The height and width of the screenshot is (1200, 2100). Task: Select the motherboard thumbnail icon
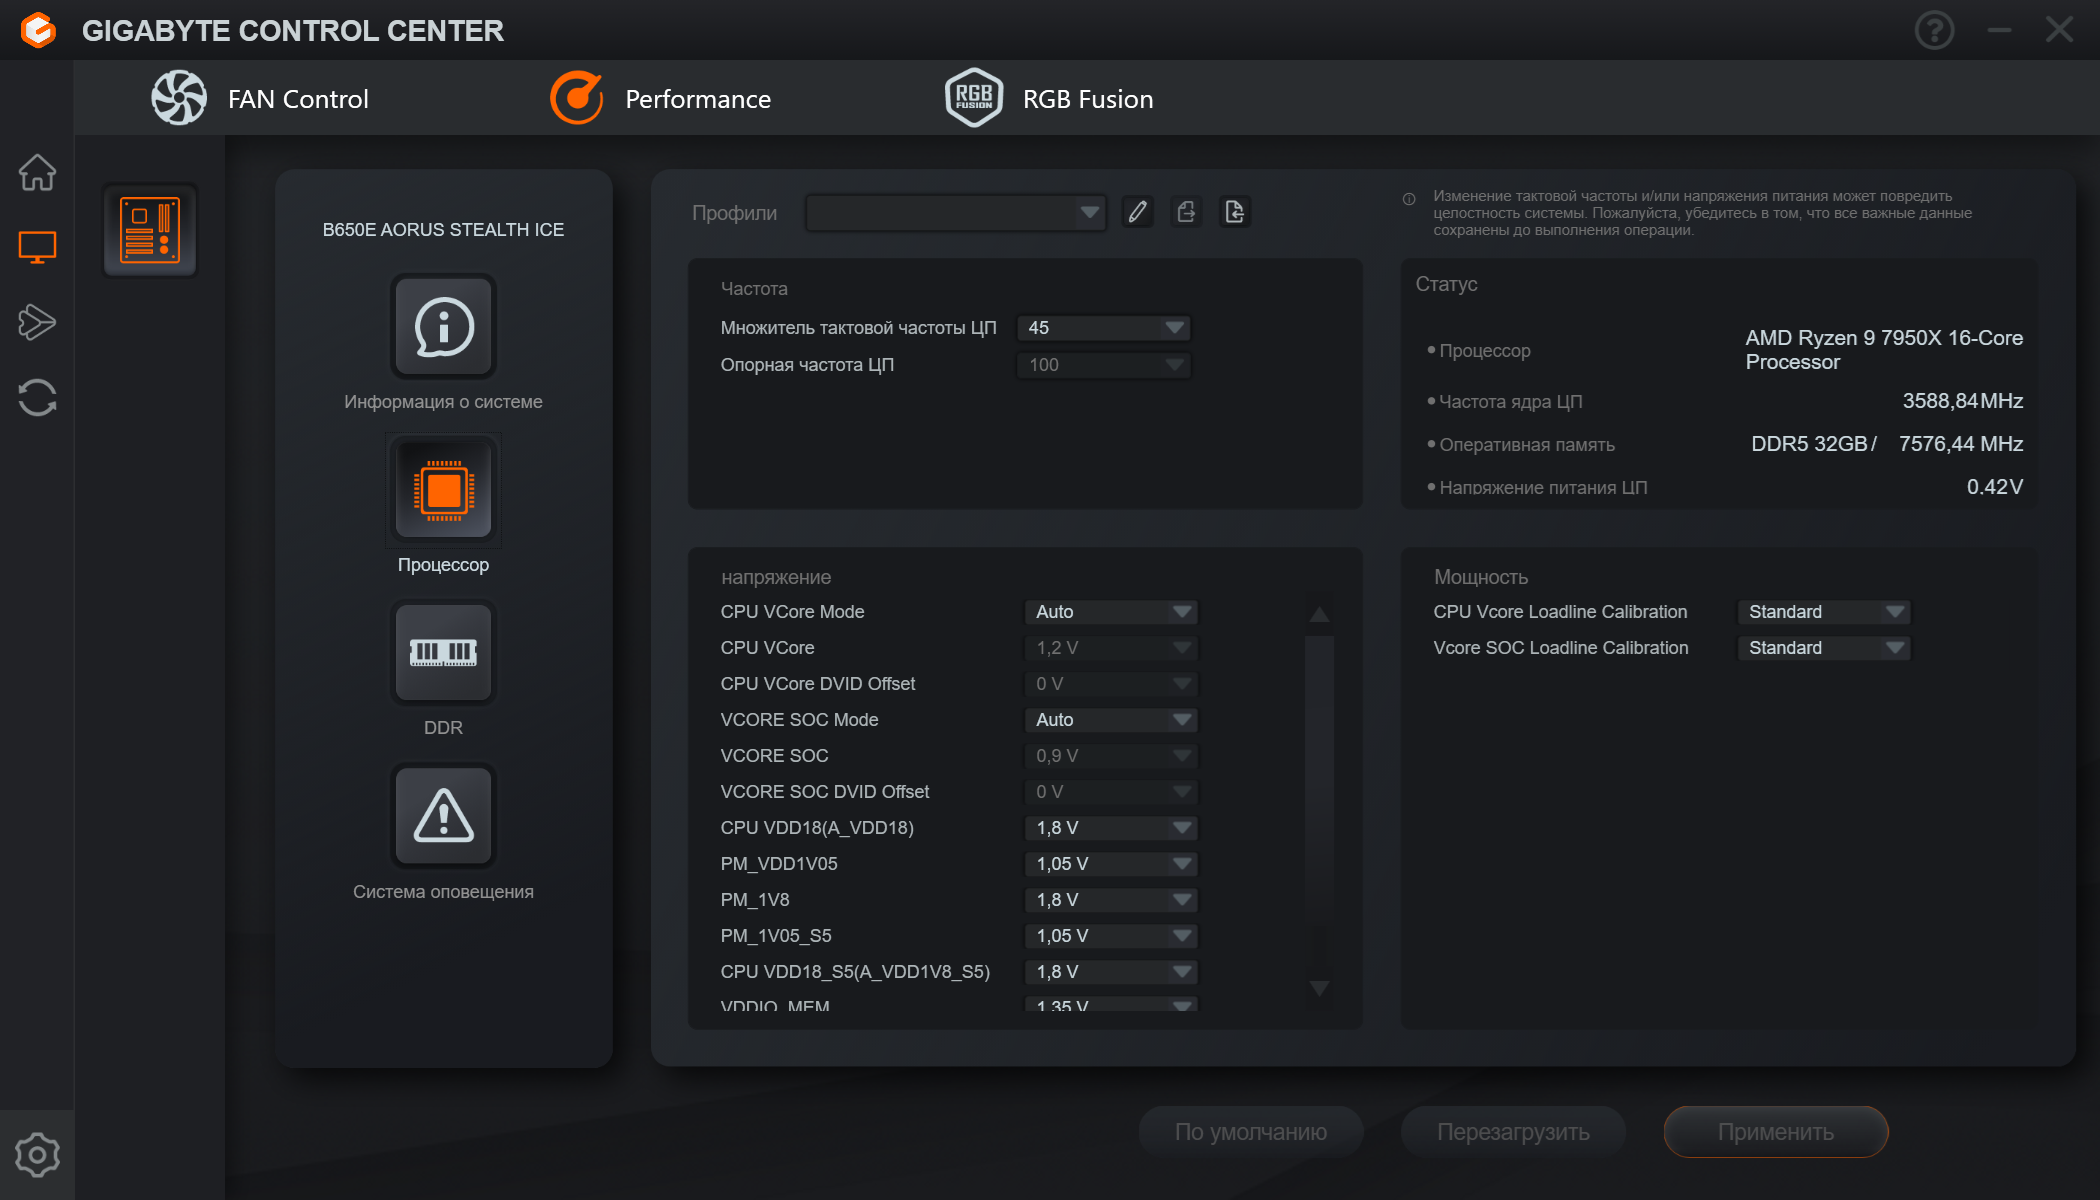click(x=150, y=230)
